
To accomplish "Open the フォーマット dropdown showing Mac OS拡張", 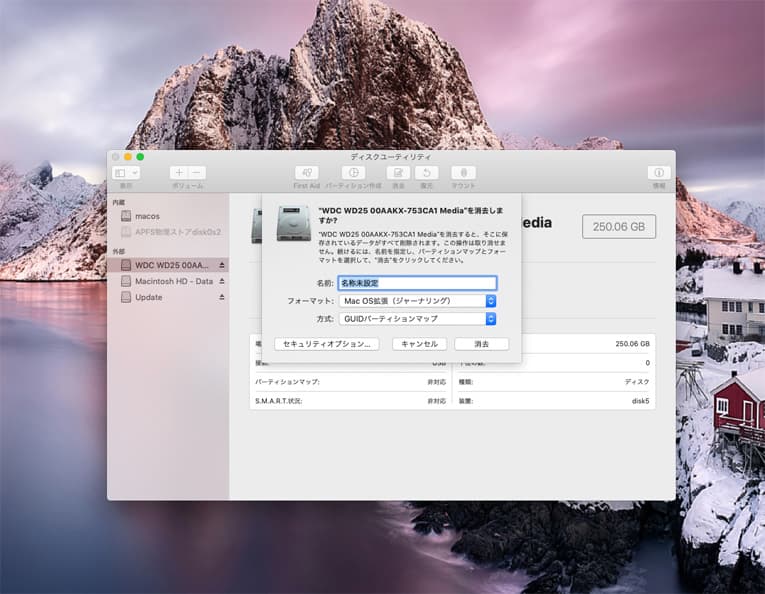I will tap(417, 301).
